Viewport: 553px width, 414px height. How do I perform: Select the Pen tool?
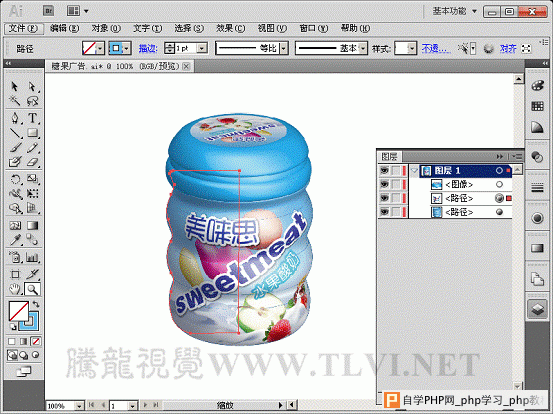tap(15, 118)
